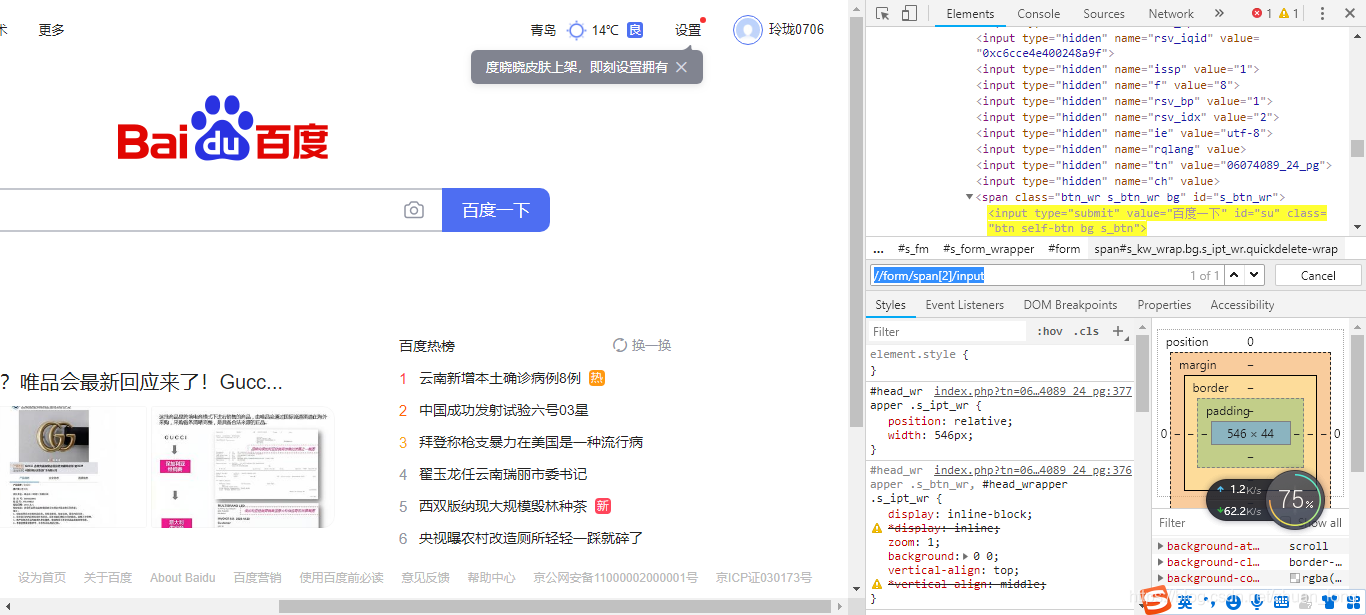The image size is (1366, 615).
Task: Click the weather sun icon
Action: pos(576,30)
